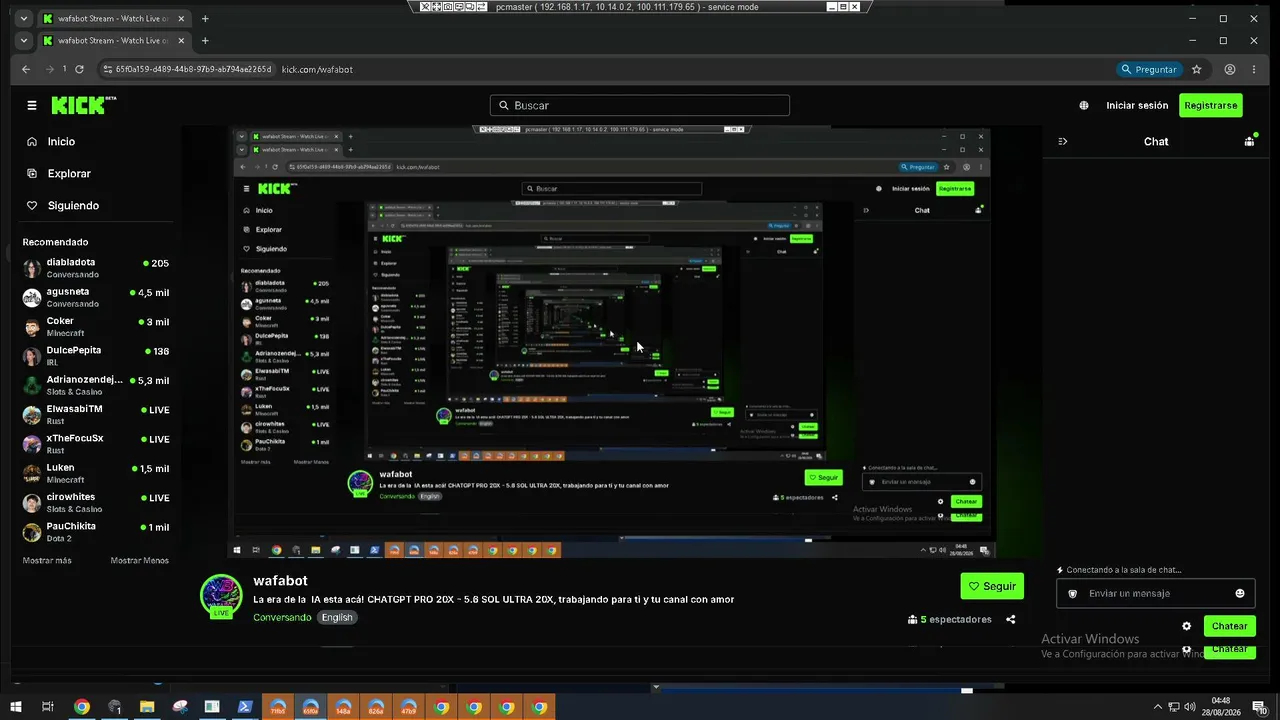This screenshot has width=1280, height=720.
Task: Click the wafabot live video player
Action: 612,343
